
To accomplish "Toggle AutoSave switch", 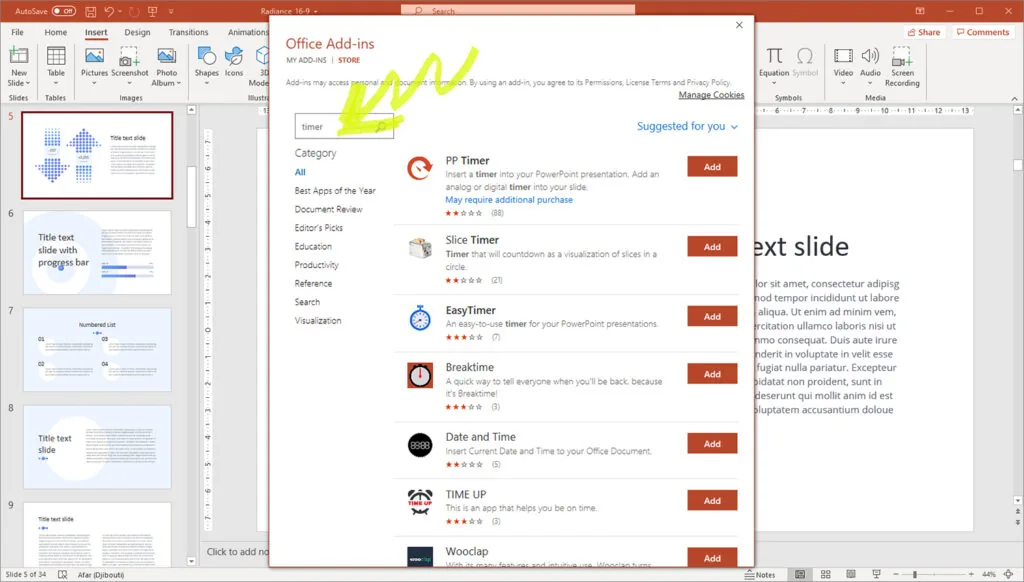I will 63,11.
